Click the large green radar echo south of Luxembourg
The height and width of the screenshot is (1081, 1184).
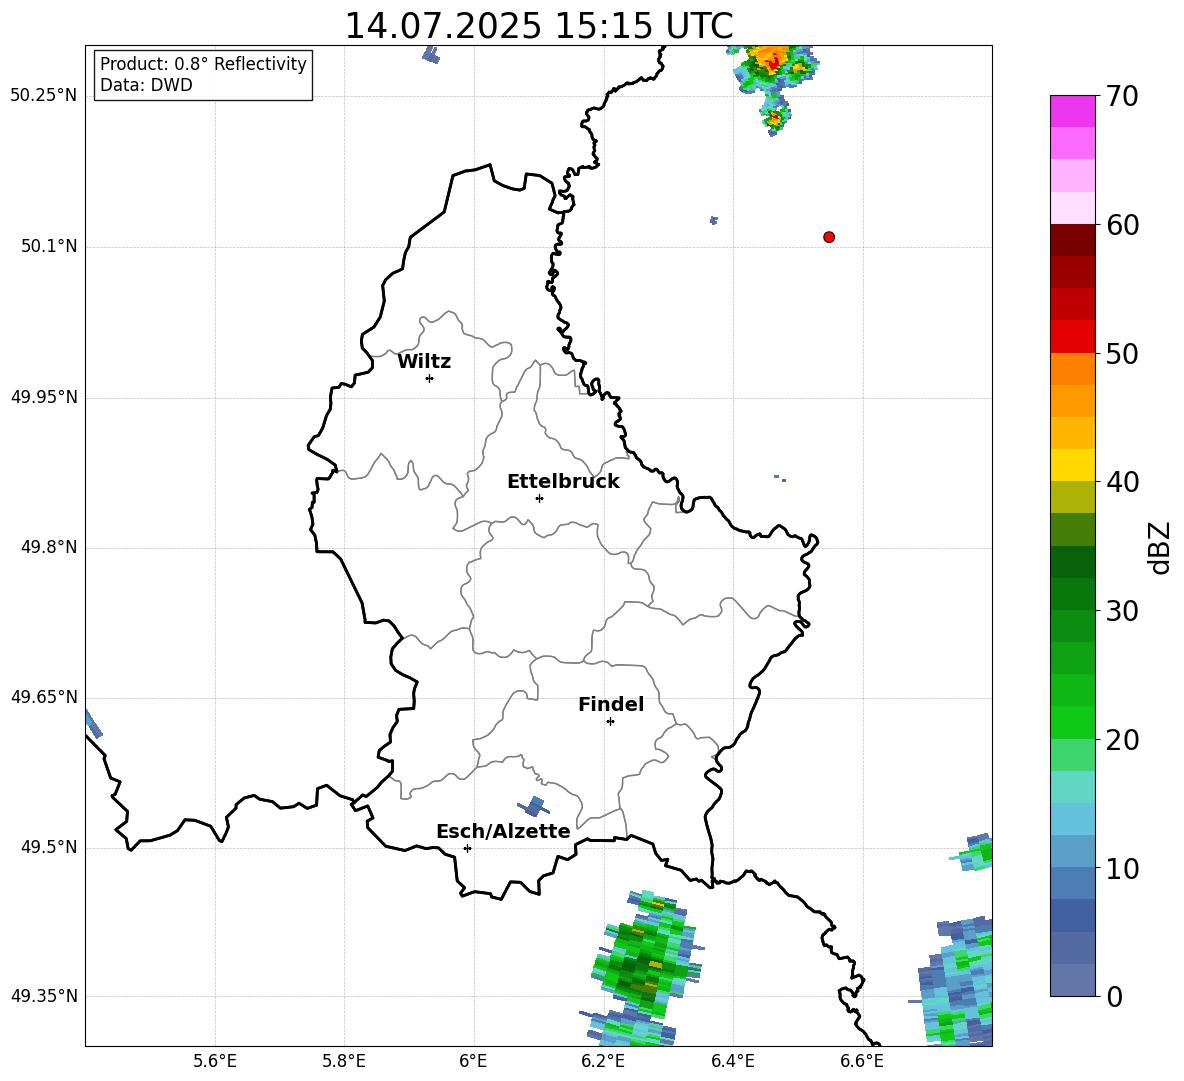click(646, 955)
